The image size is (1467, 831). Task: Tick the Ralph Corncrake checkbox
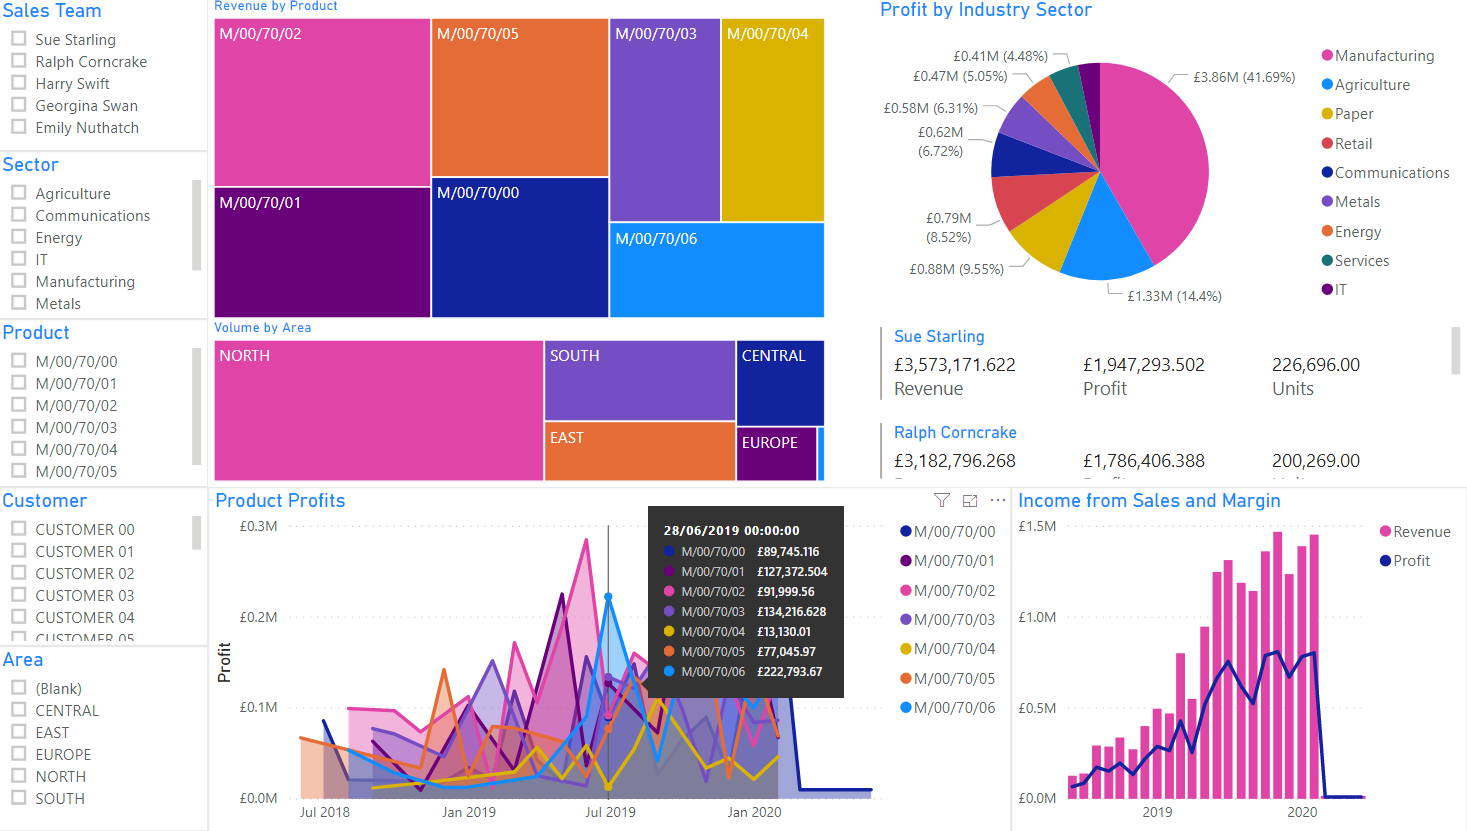click(18, 61)
